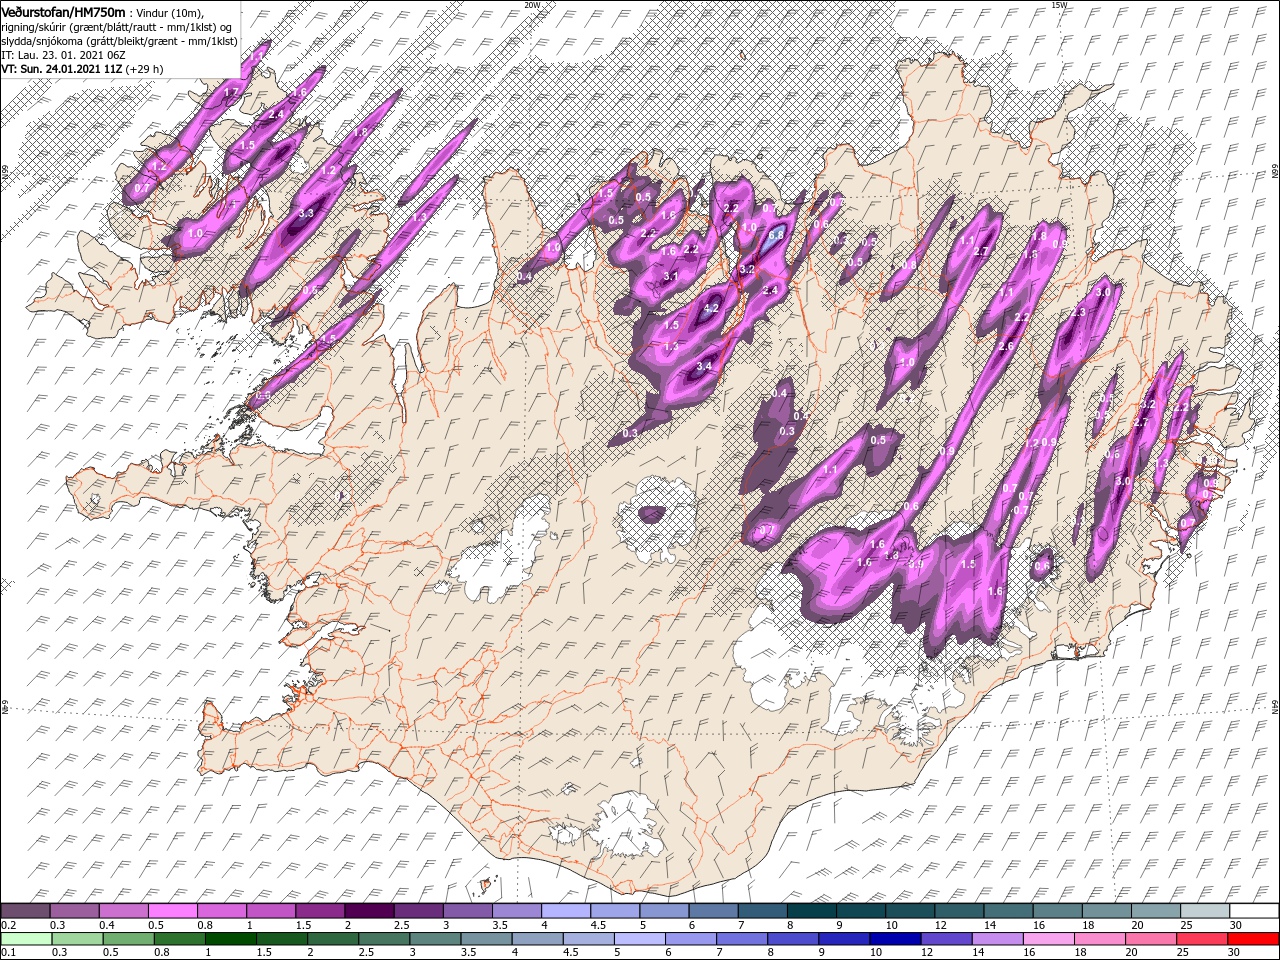Click the bottom legend swatch between 25 and 30

pyautogui.click(x=1201, y=939)
